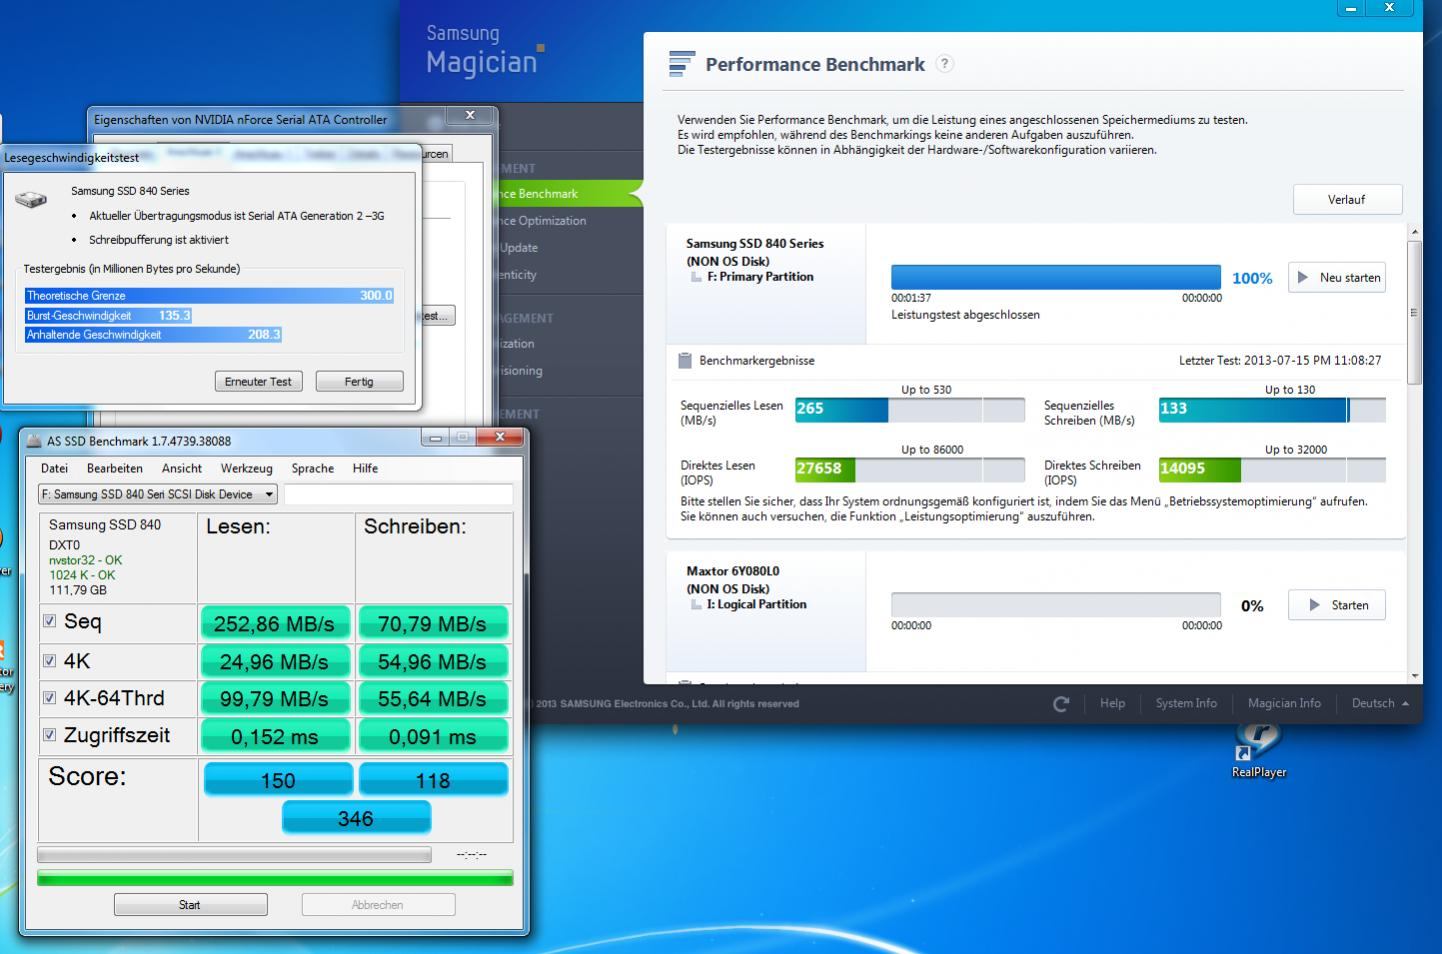Toggle the 4K test checkbox
This screenshot has width=1442, height=954.
(x=49, y=660)
